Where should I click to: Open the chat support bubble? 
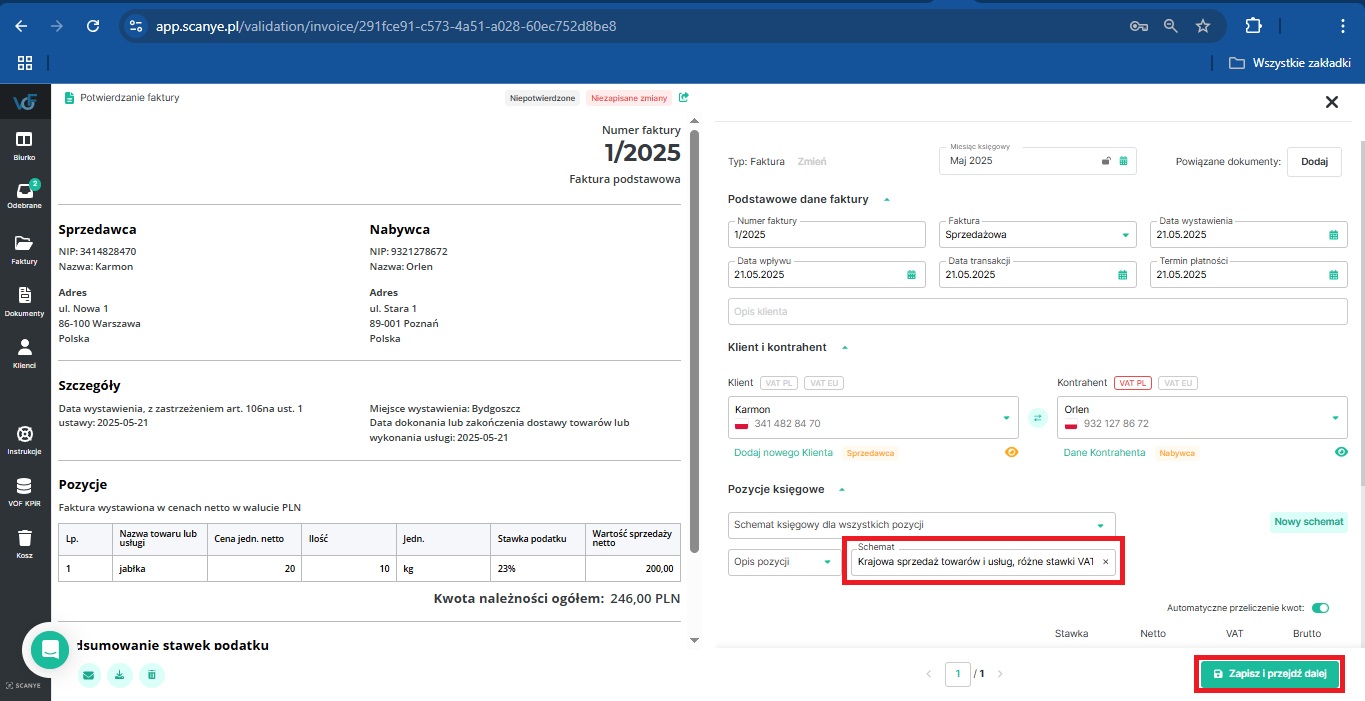(49, 650)
